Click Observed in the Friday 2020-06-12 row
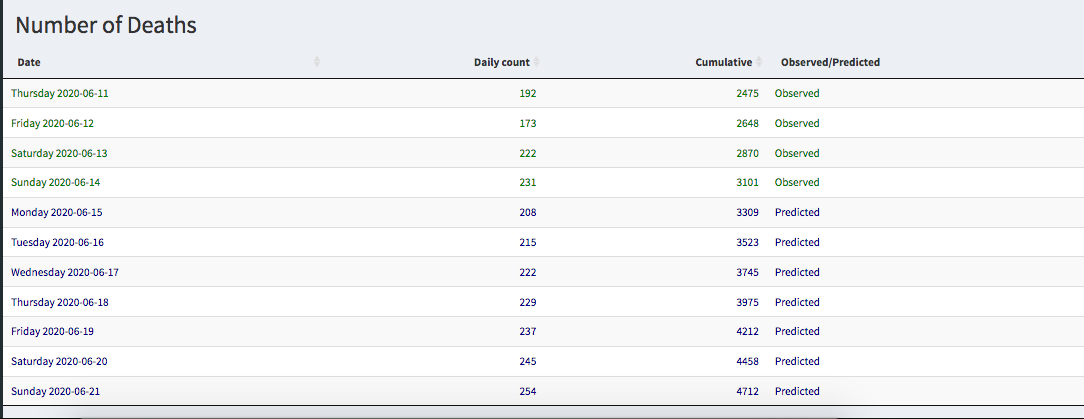Image resolution: width=1084 pixels, height=419 pixels. pyautogui.click(x=797, y=123)
